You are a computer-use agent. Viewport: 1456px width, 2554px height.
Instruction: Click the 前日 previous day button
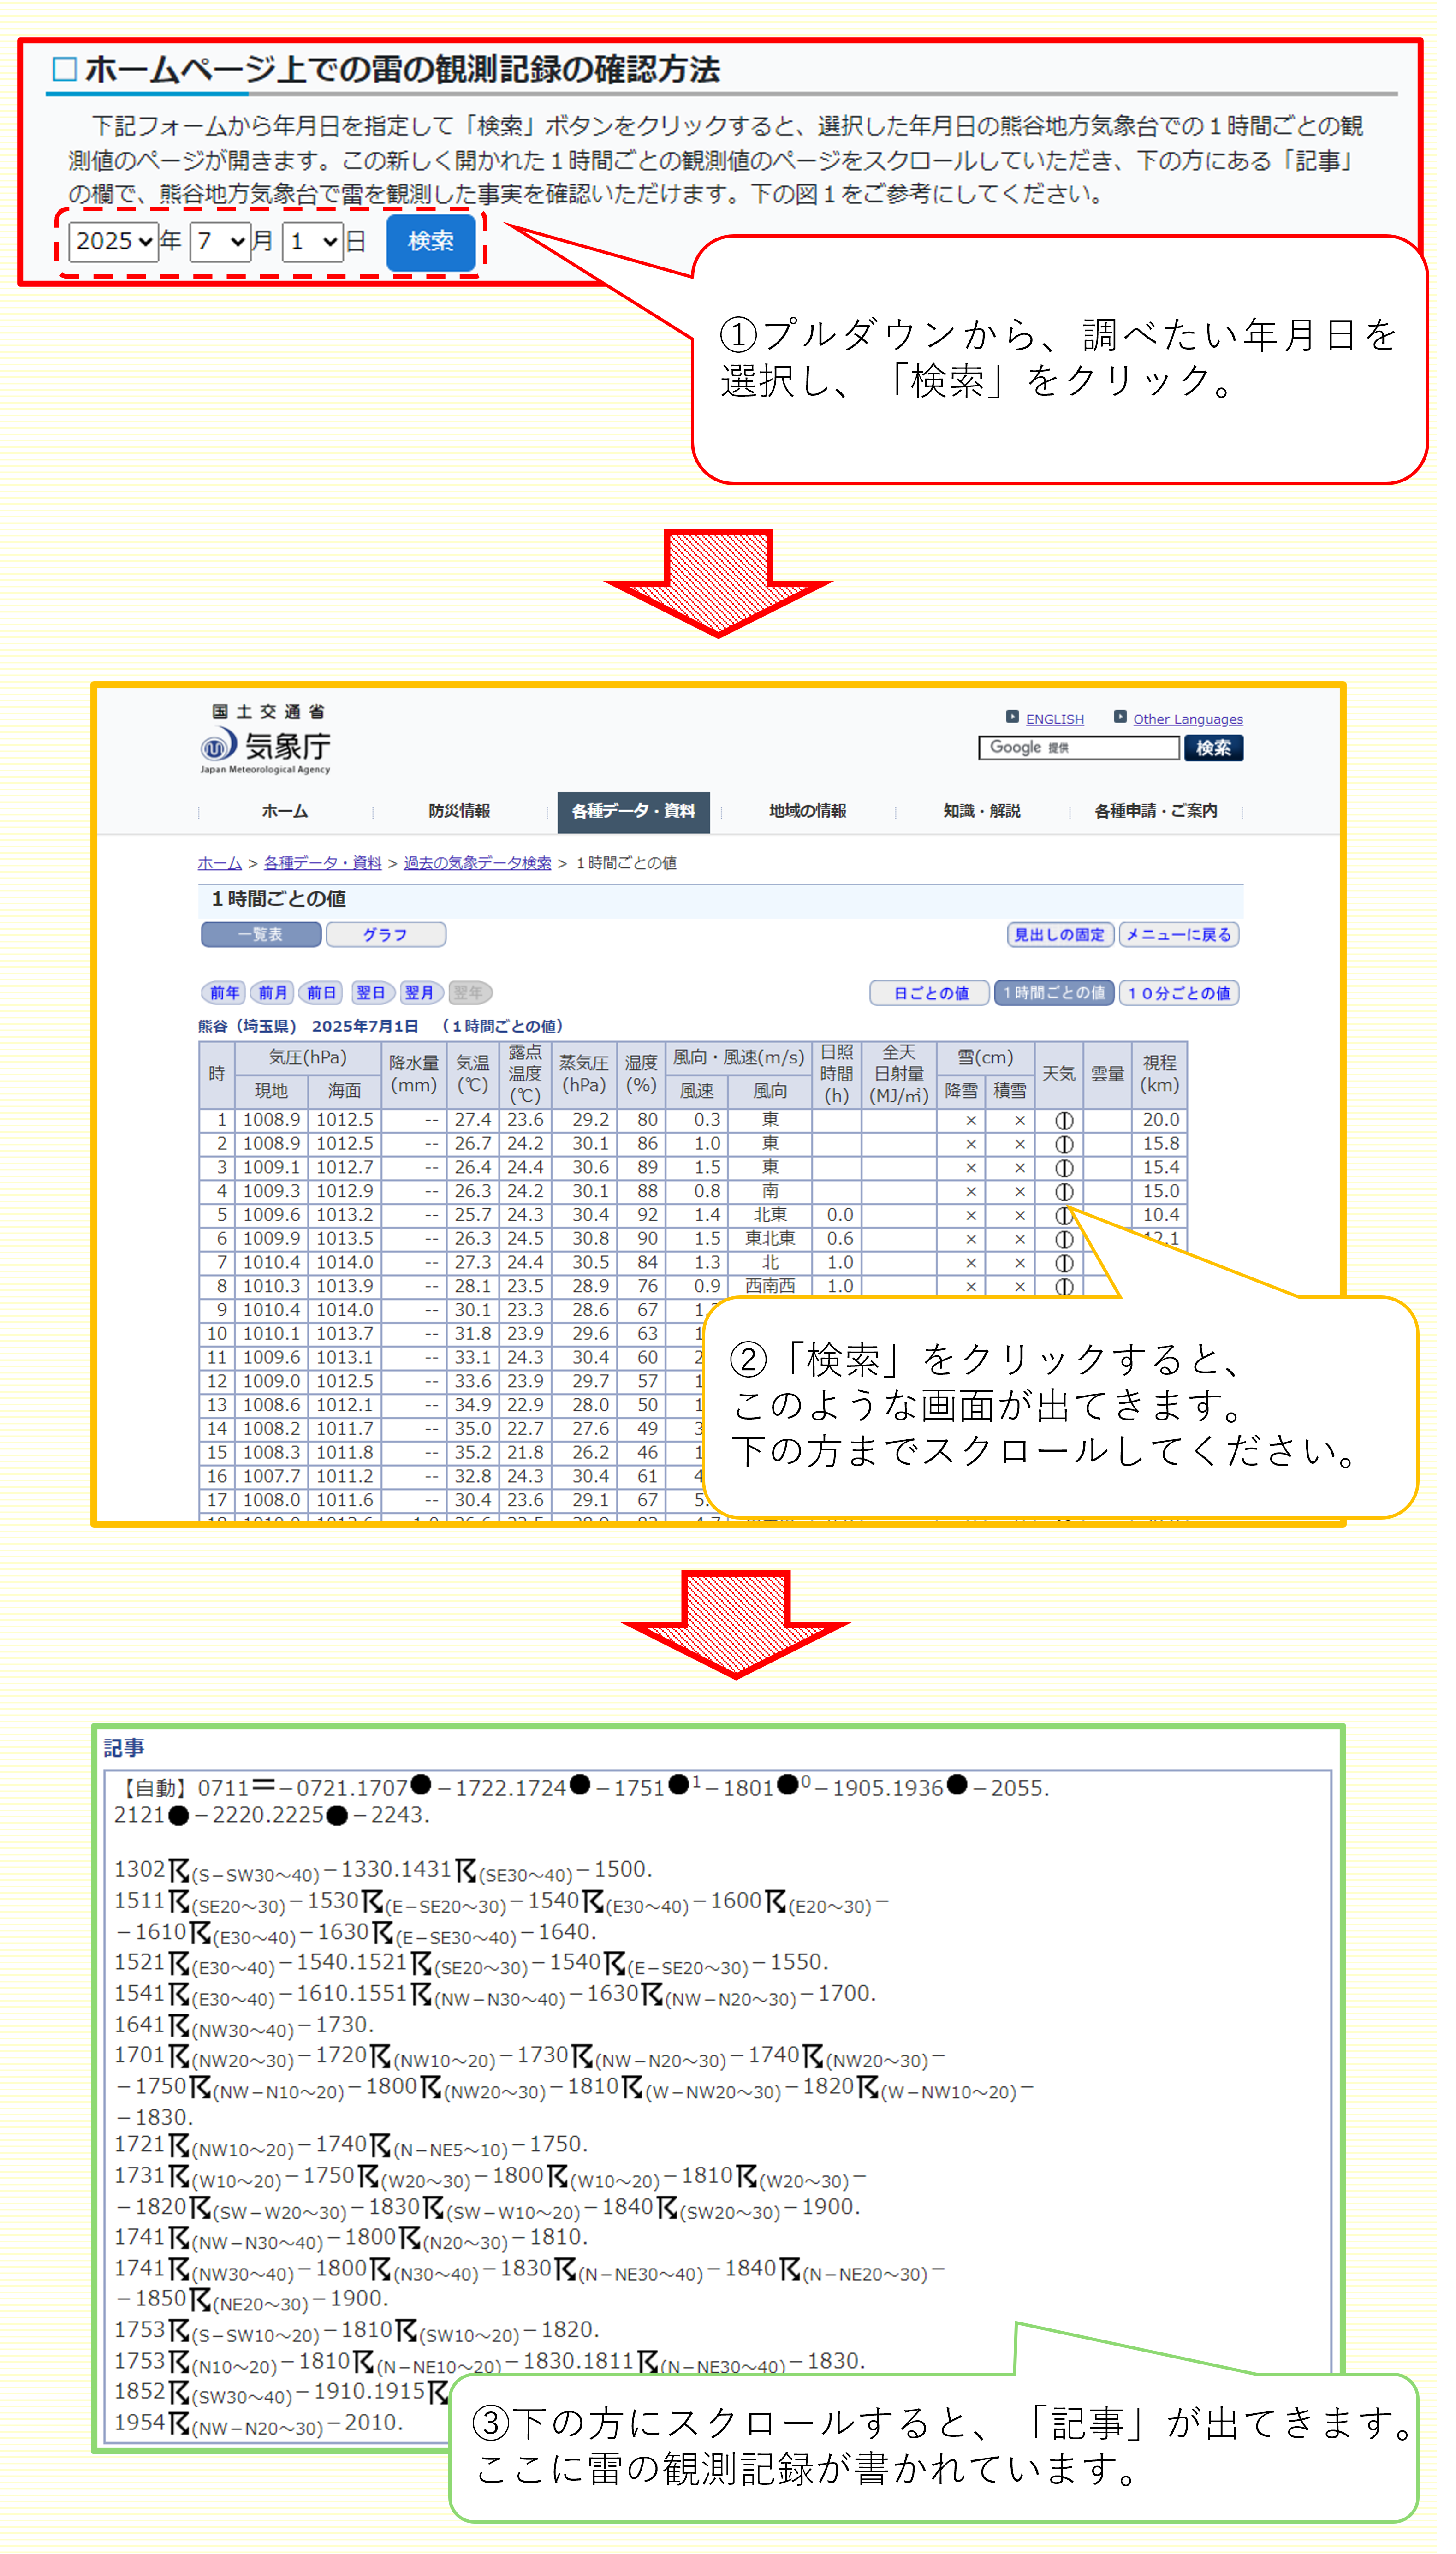coord(321,993)
